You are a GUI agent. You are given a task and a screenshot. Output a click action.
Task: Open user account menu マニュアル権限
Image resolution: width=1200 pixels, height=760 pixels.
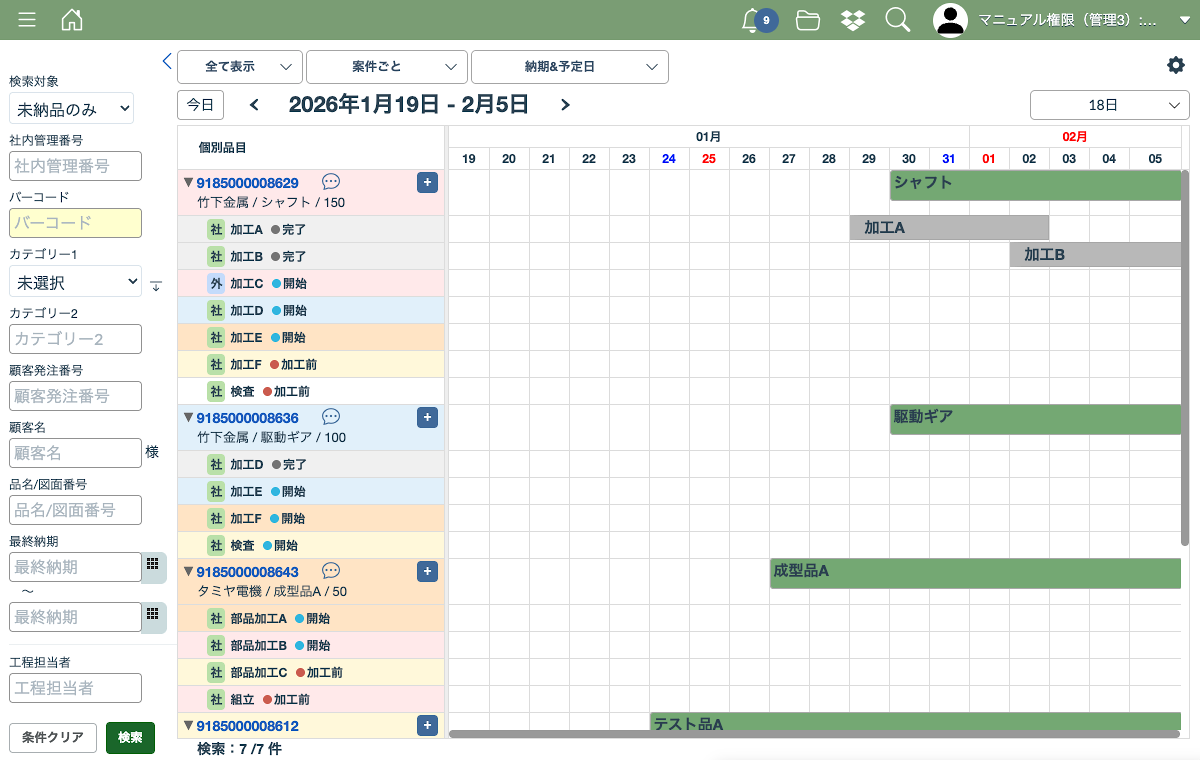coord(1060,20)
